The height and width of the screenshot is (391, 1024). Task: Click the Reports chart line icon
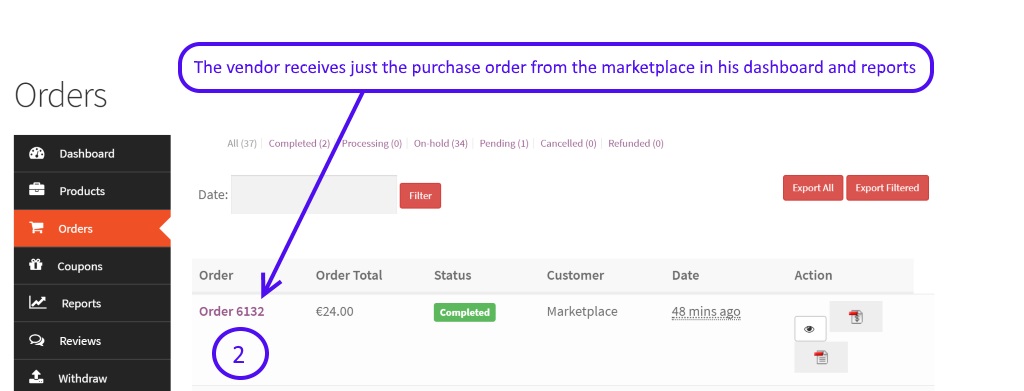[x=37, y=303]
